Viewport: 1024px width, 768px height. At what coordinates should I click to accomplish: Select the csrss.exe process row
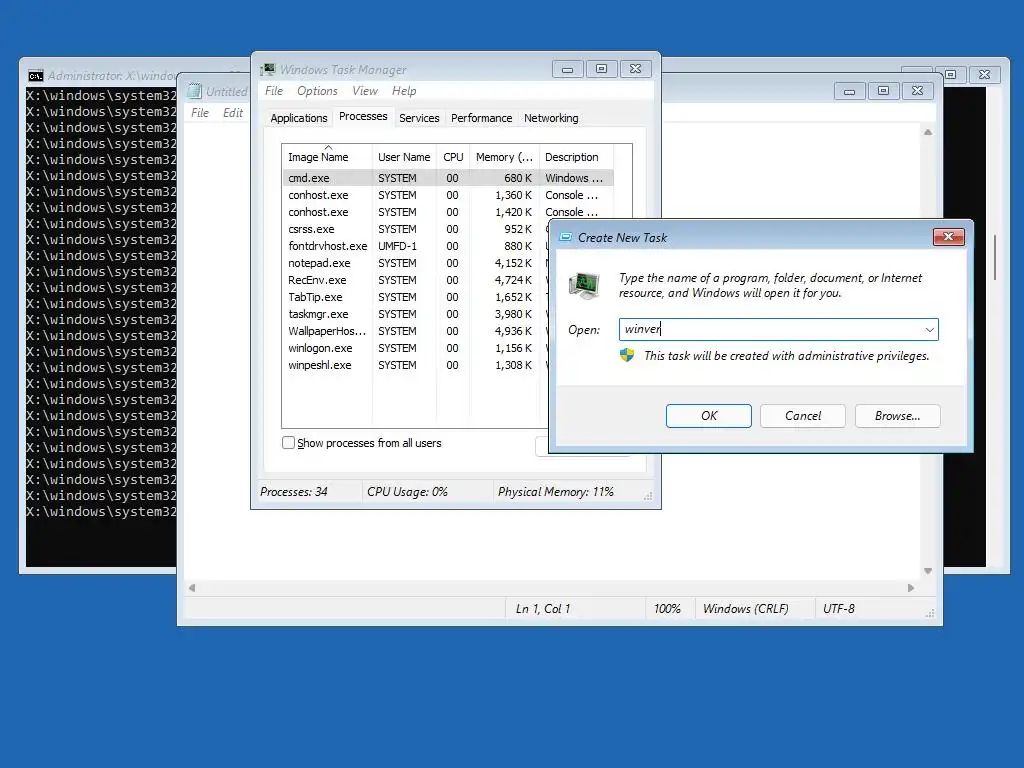coord(415,229)
